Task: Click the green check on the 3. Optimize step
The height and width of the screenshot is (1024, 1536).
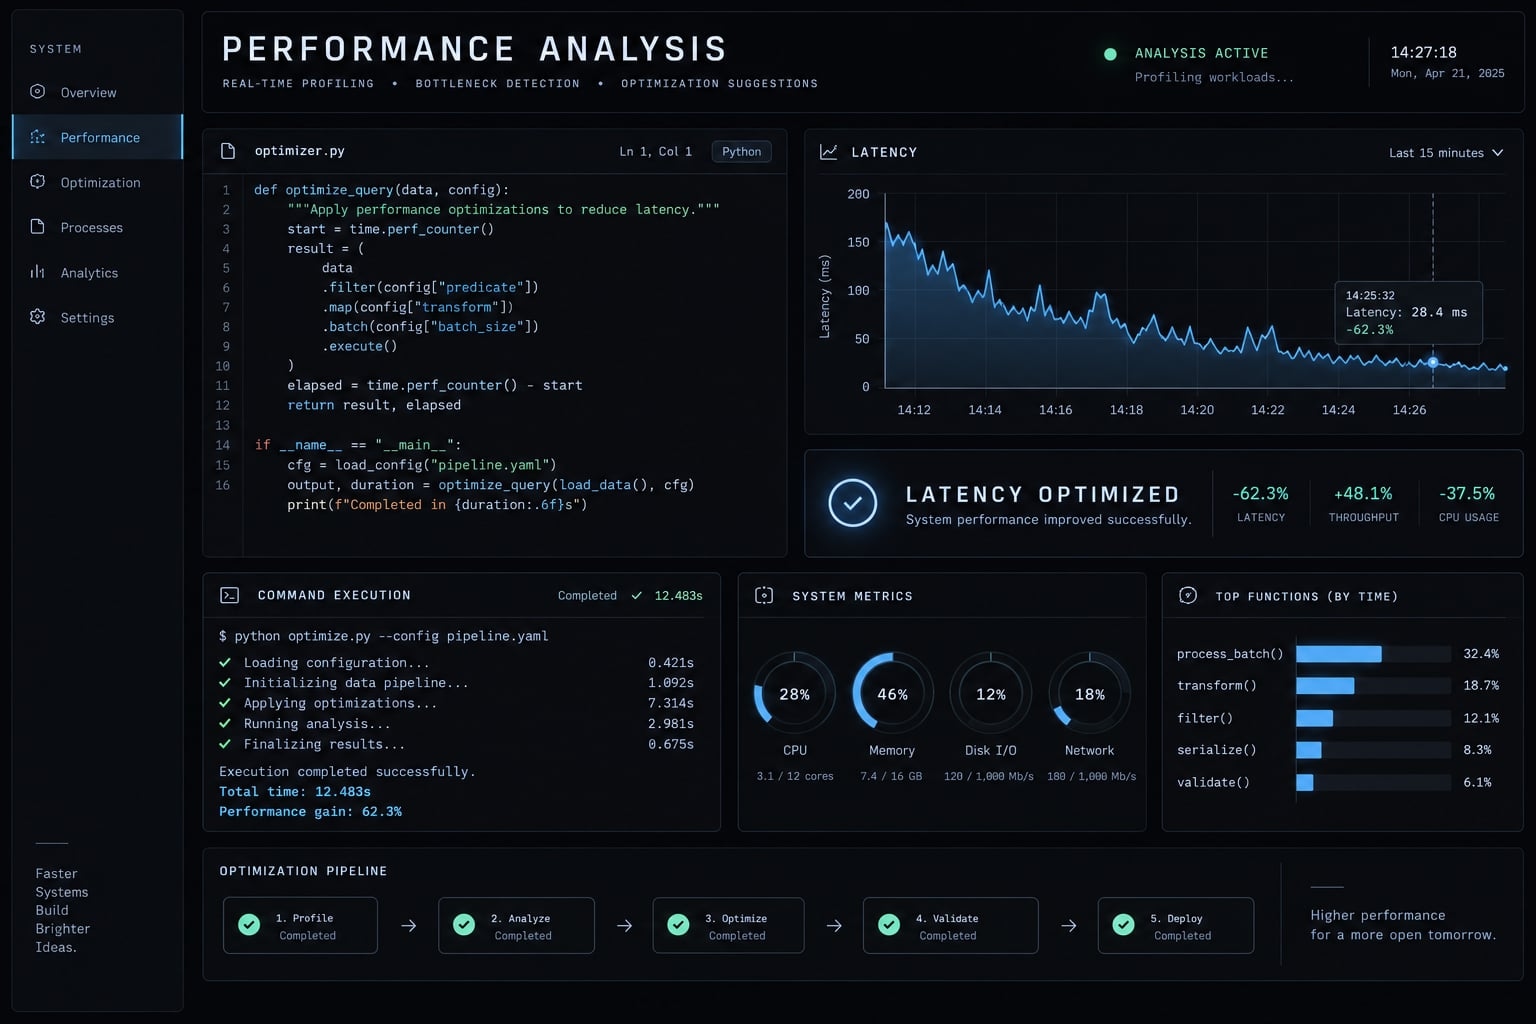Action: click(678, 925)
